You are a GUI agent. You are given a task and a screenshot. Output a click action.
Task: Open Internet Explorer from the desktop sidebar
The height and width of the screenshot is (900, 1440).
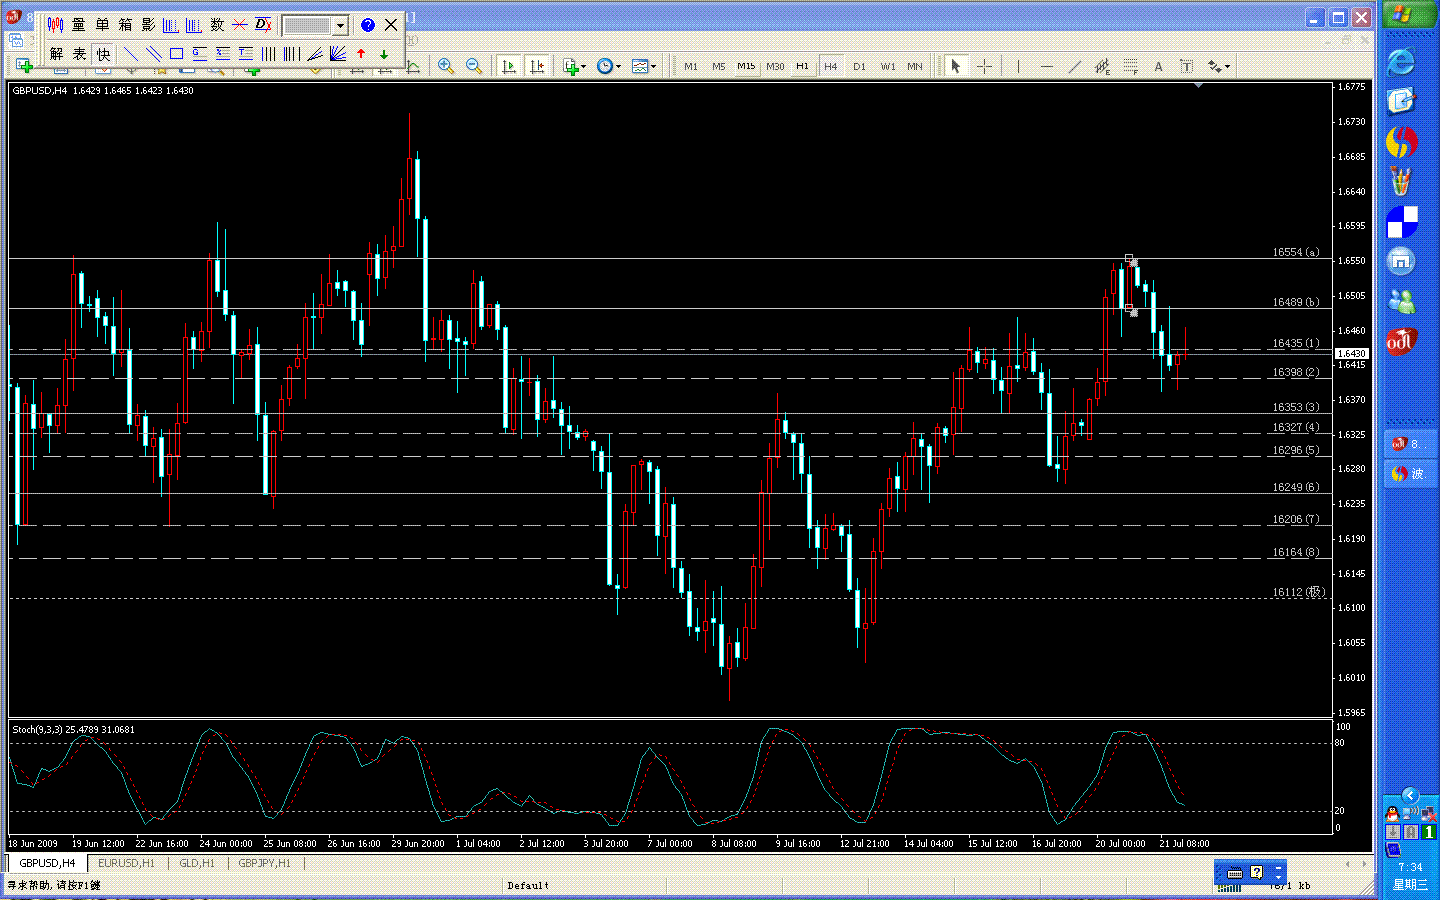click(x=1401, y=62)
